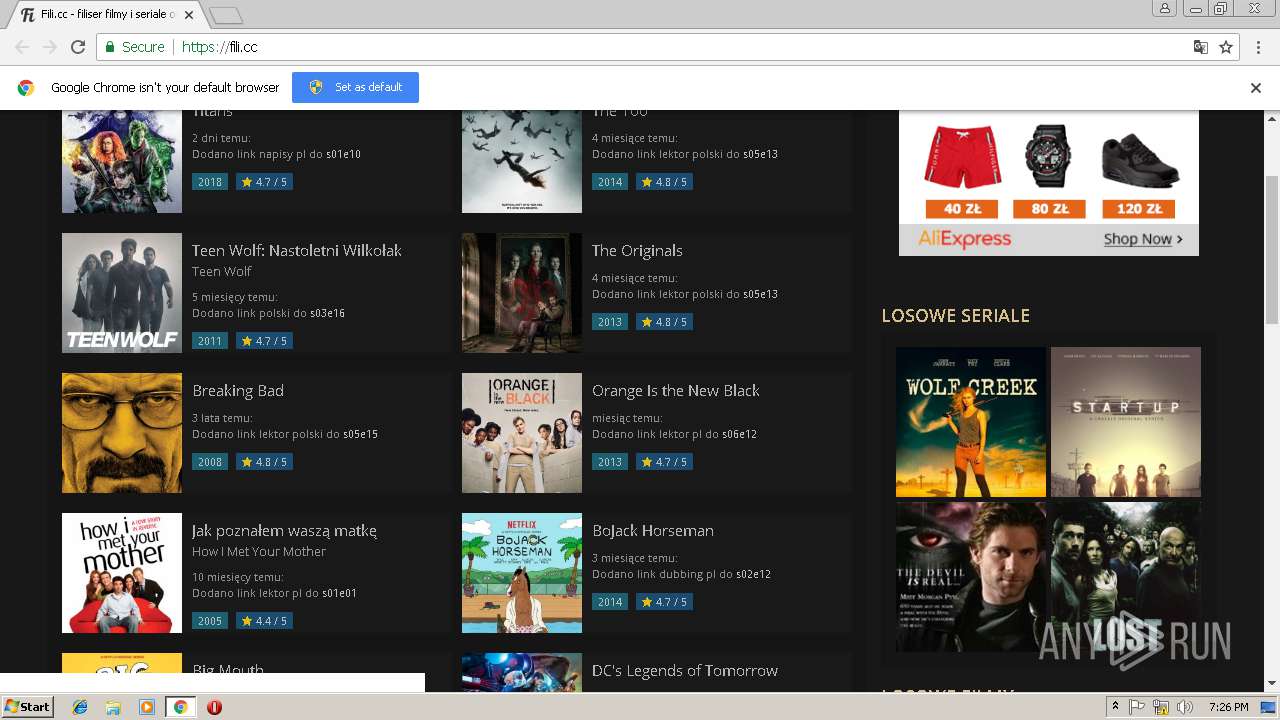Click the network tray icon
Viewport: 1280px width, 720px height.
(1161, 707)
